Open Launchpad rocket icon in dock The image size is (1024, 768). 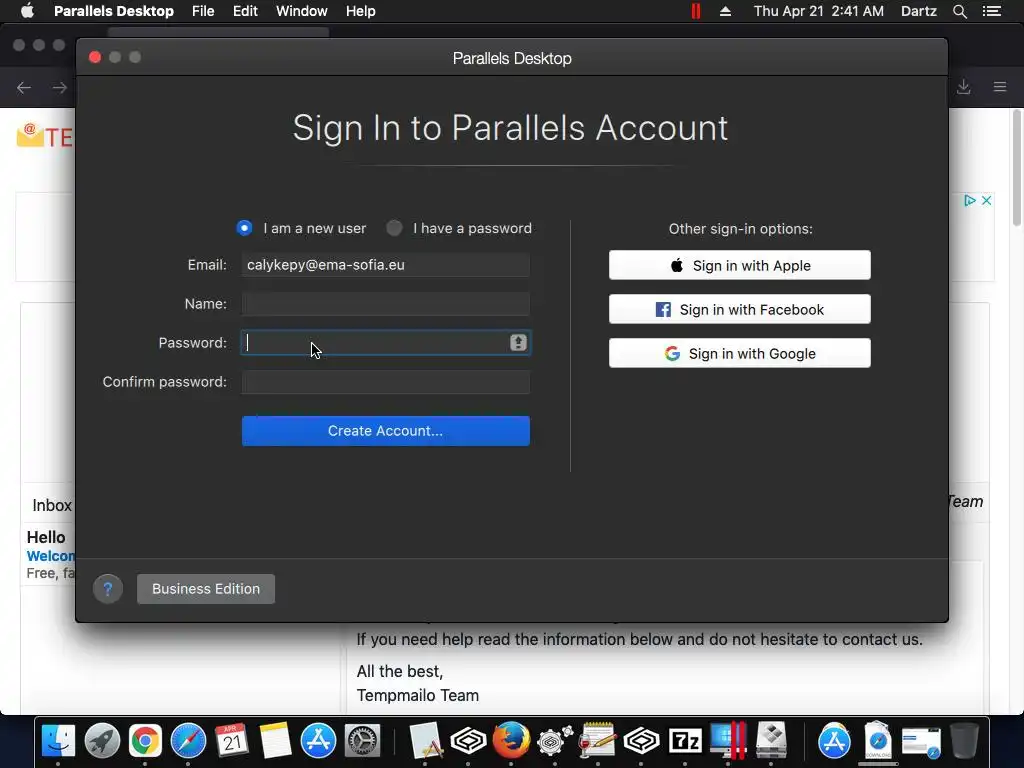102,741
